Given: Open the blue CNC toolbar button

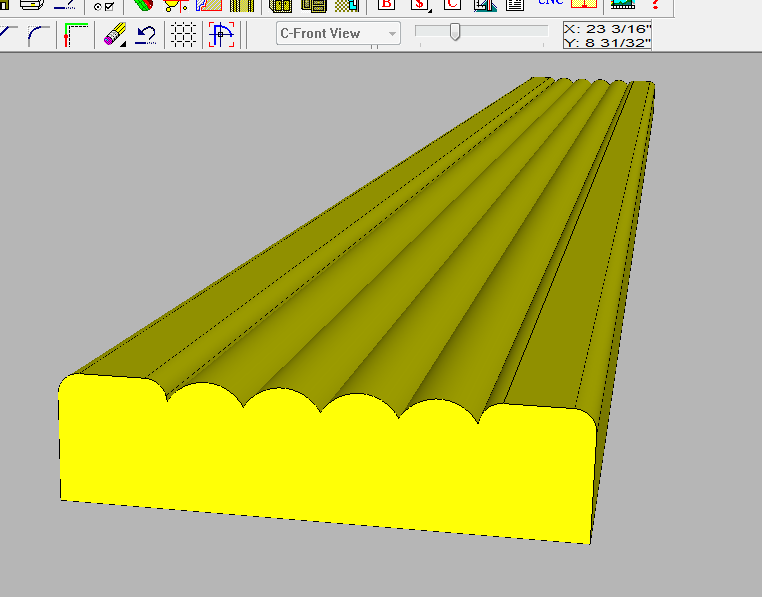Looking at the screenshot, I should coord(551,2).
